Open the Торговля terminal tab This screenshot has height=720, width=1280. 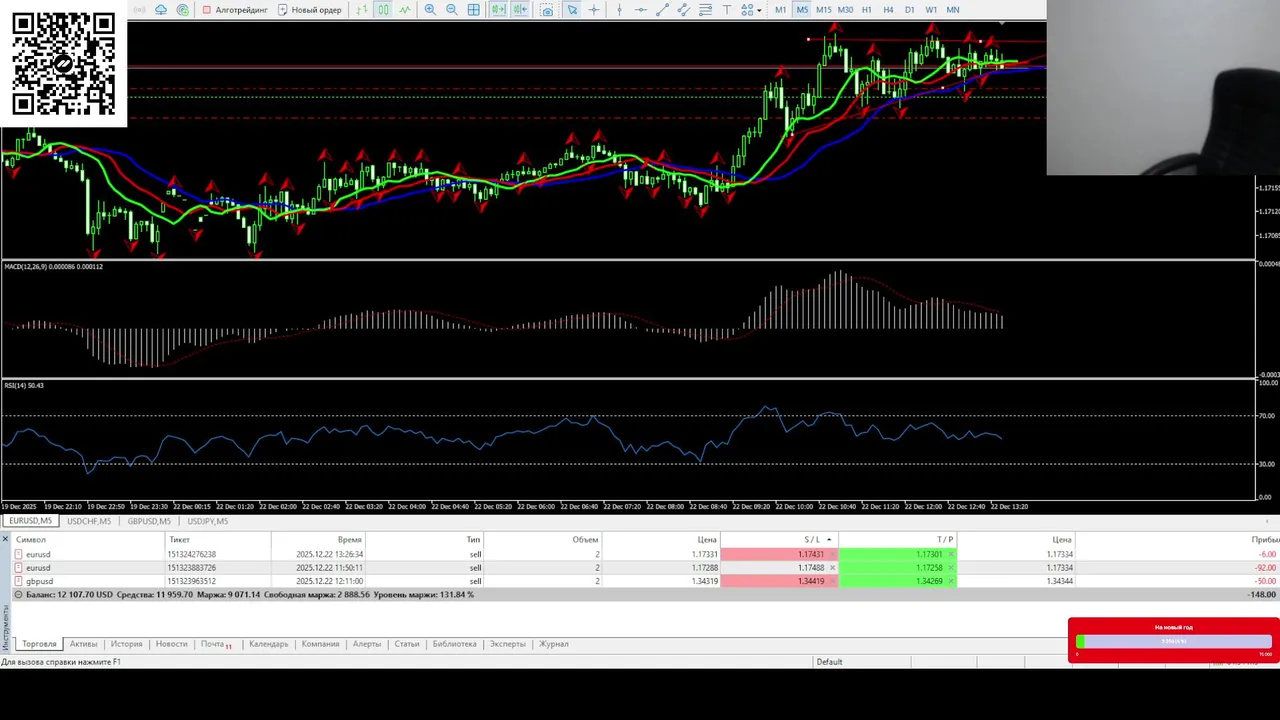39,644
